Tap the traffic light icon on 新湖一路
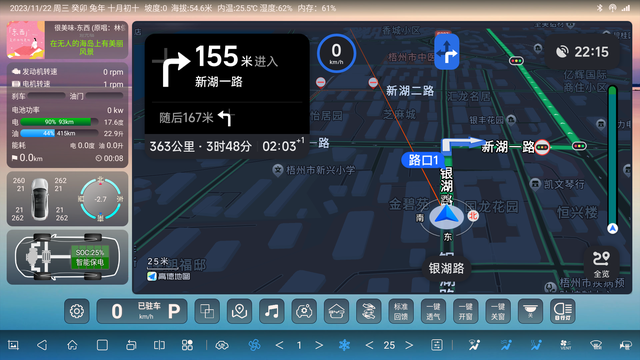Screen dimensions: 640x360 pos(542,147)
